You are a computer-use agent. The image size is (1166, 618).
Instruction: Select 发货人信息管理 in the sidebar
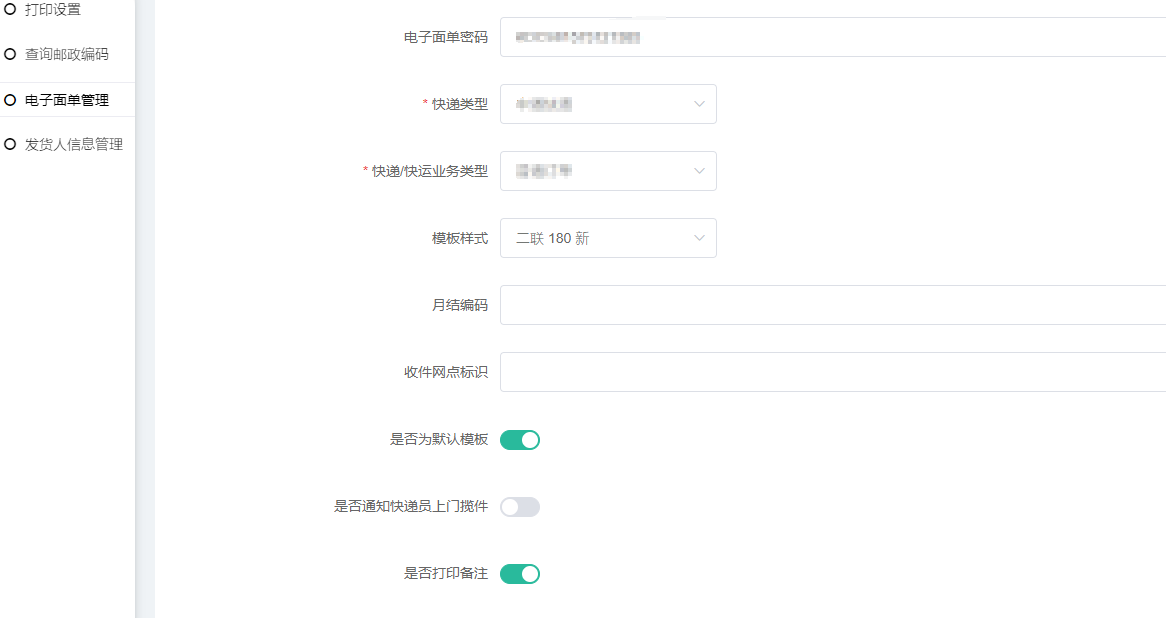coord(74,144)
